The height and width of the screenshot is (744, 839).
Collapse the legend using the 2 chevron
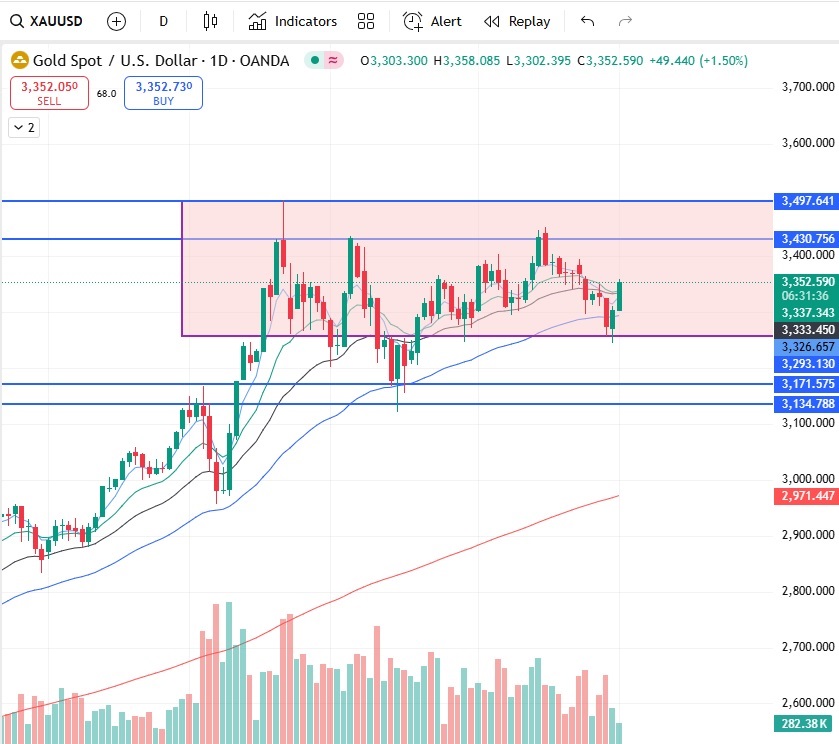[x=22, y=127]
